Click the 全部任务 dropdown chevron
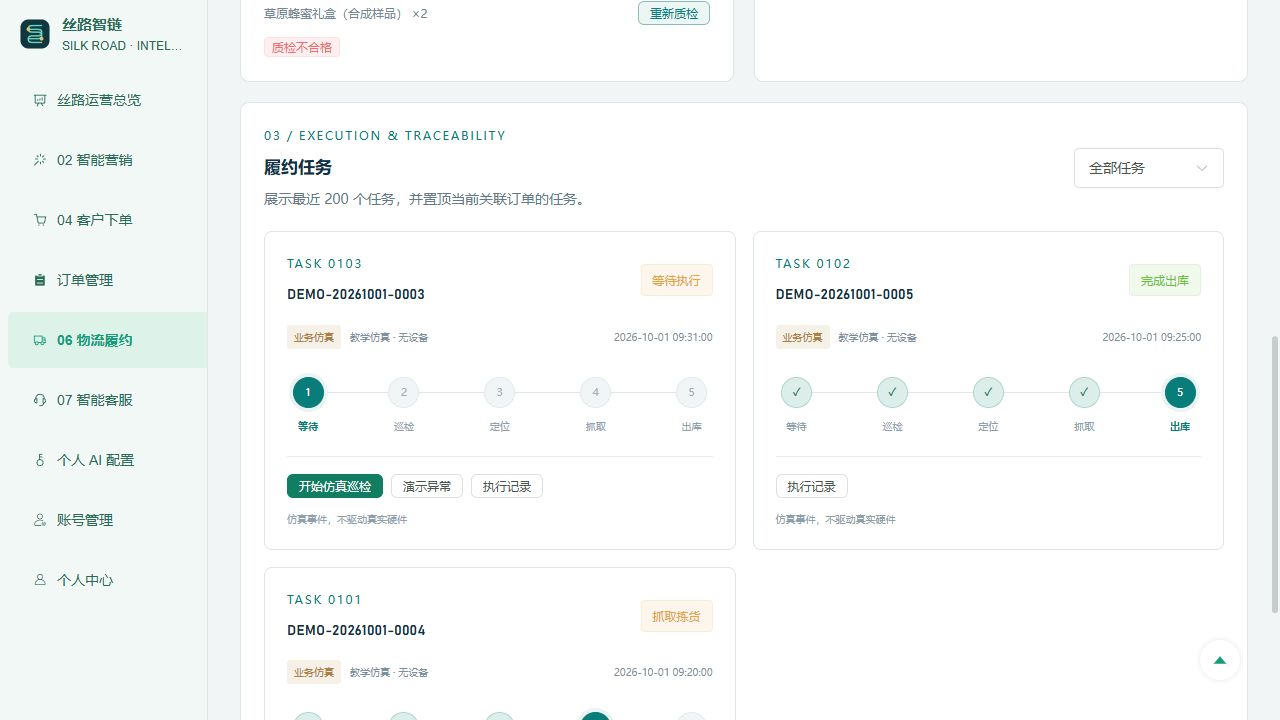Viewport: 1280px width, 720px height. pyautogui.click(x=1202, y=168)
